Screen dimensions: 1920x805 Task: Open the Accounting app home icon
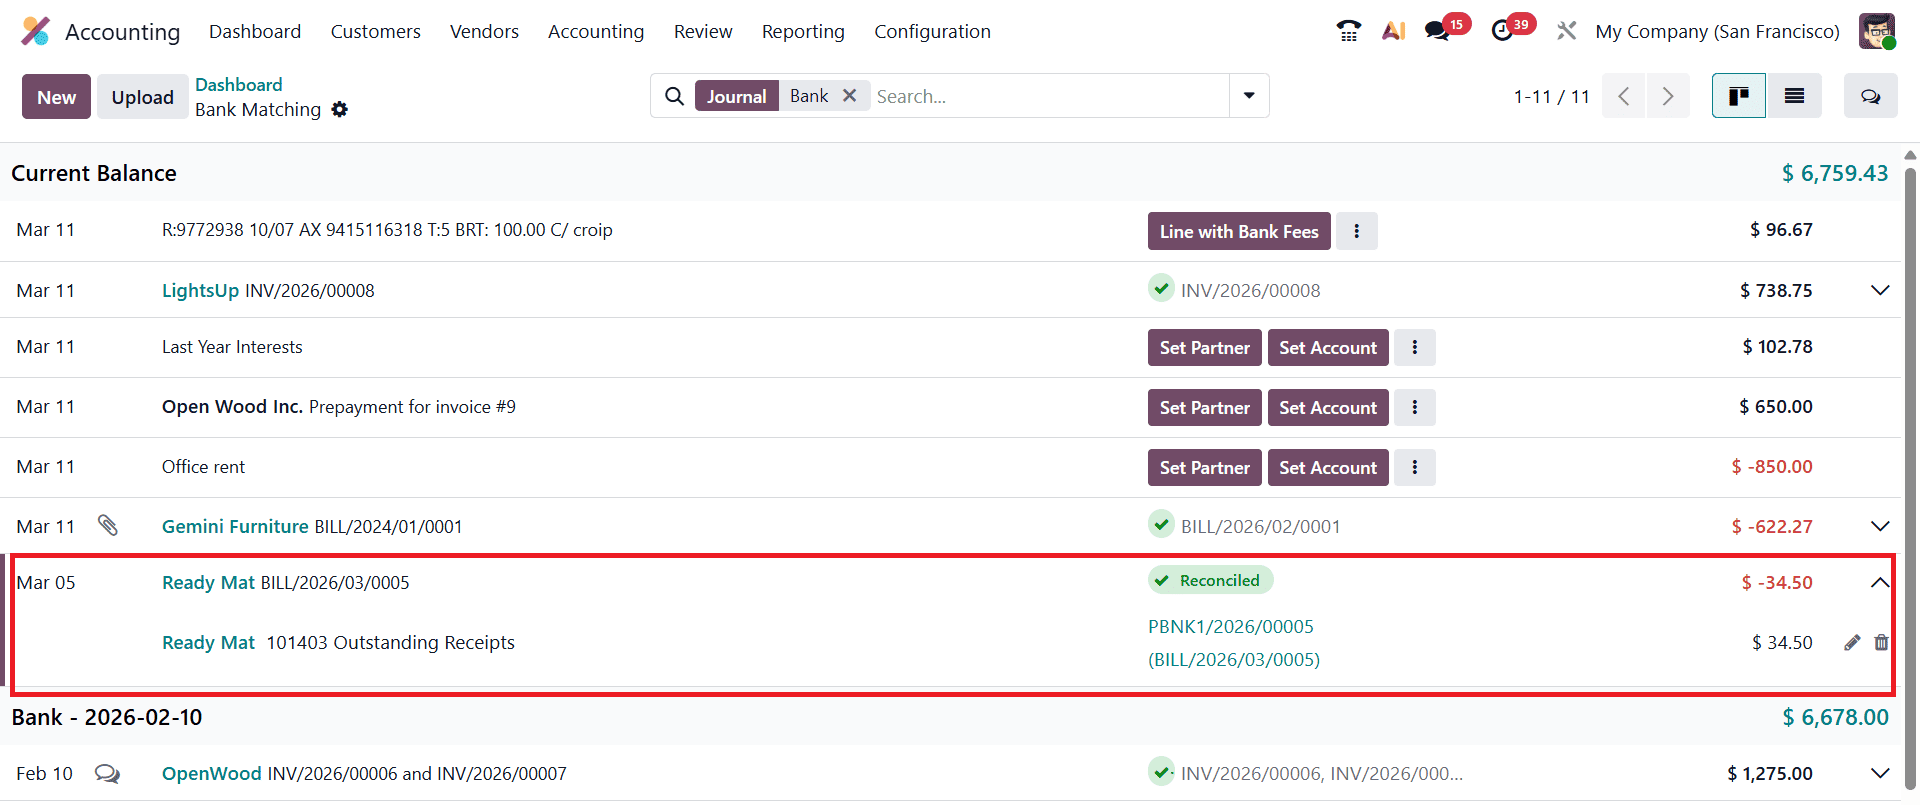click(x=35, y=31)
